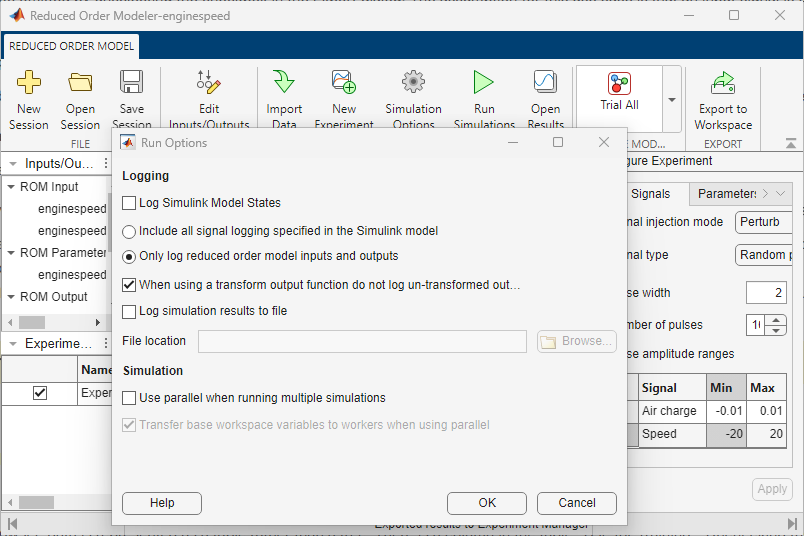Collapse the ROM Input tree node
The image size is (804, 536).
tap(11, 187)
